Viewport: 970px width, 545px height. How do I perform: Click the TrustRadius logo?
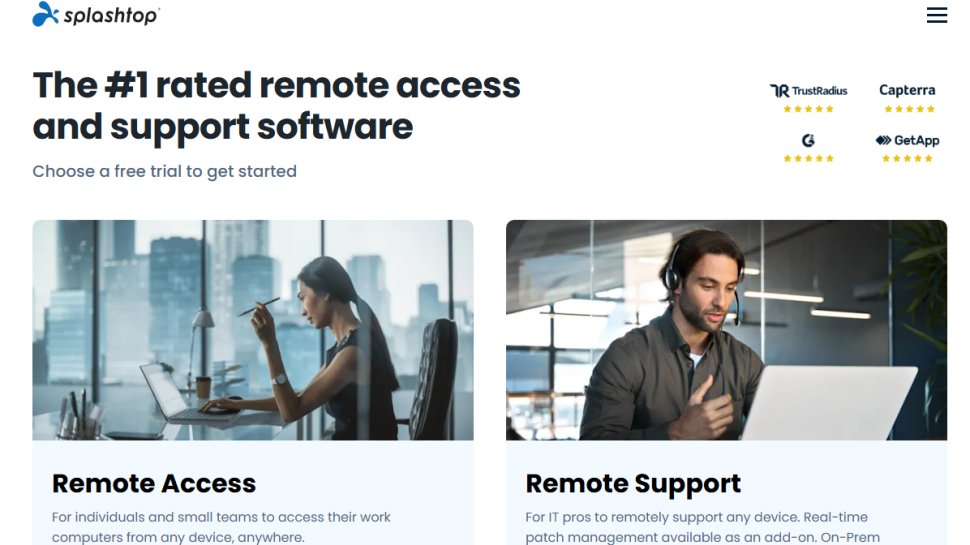(x=809, y=91)
